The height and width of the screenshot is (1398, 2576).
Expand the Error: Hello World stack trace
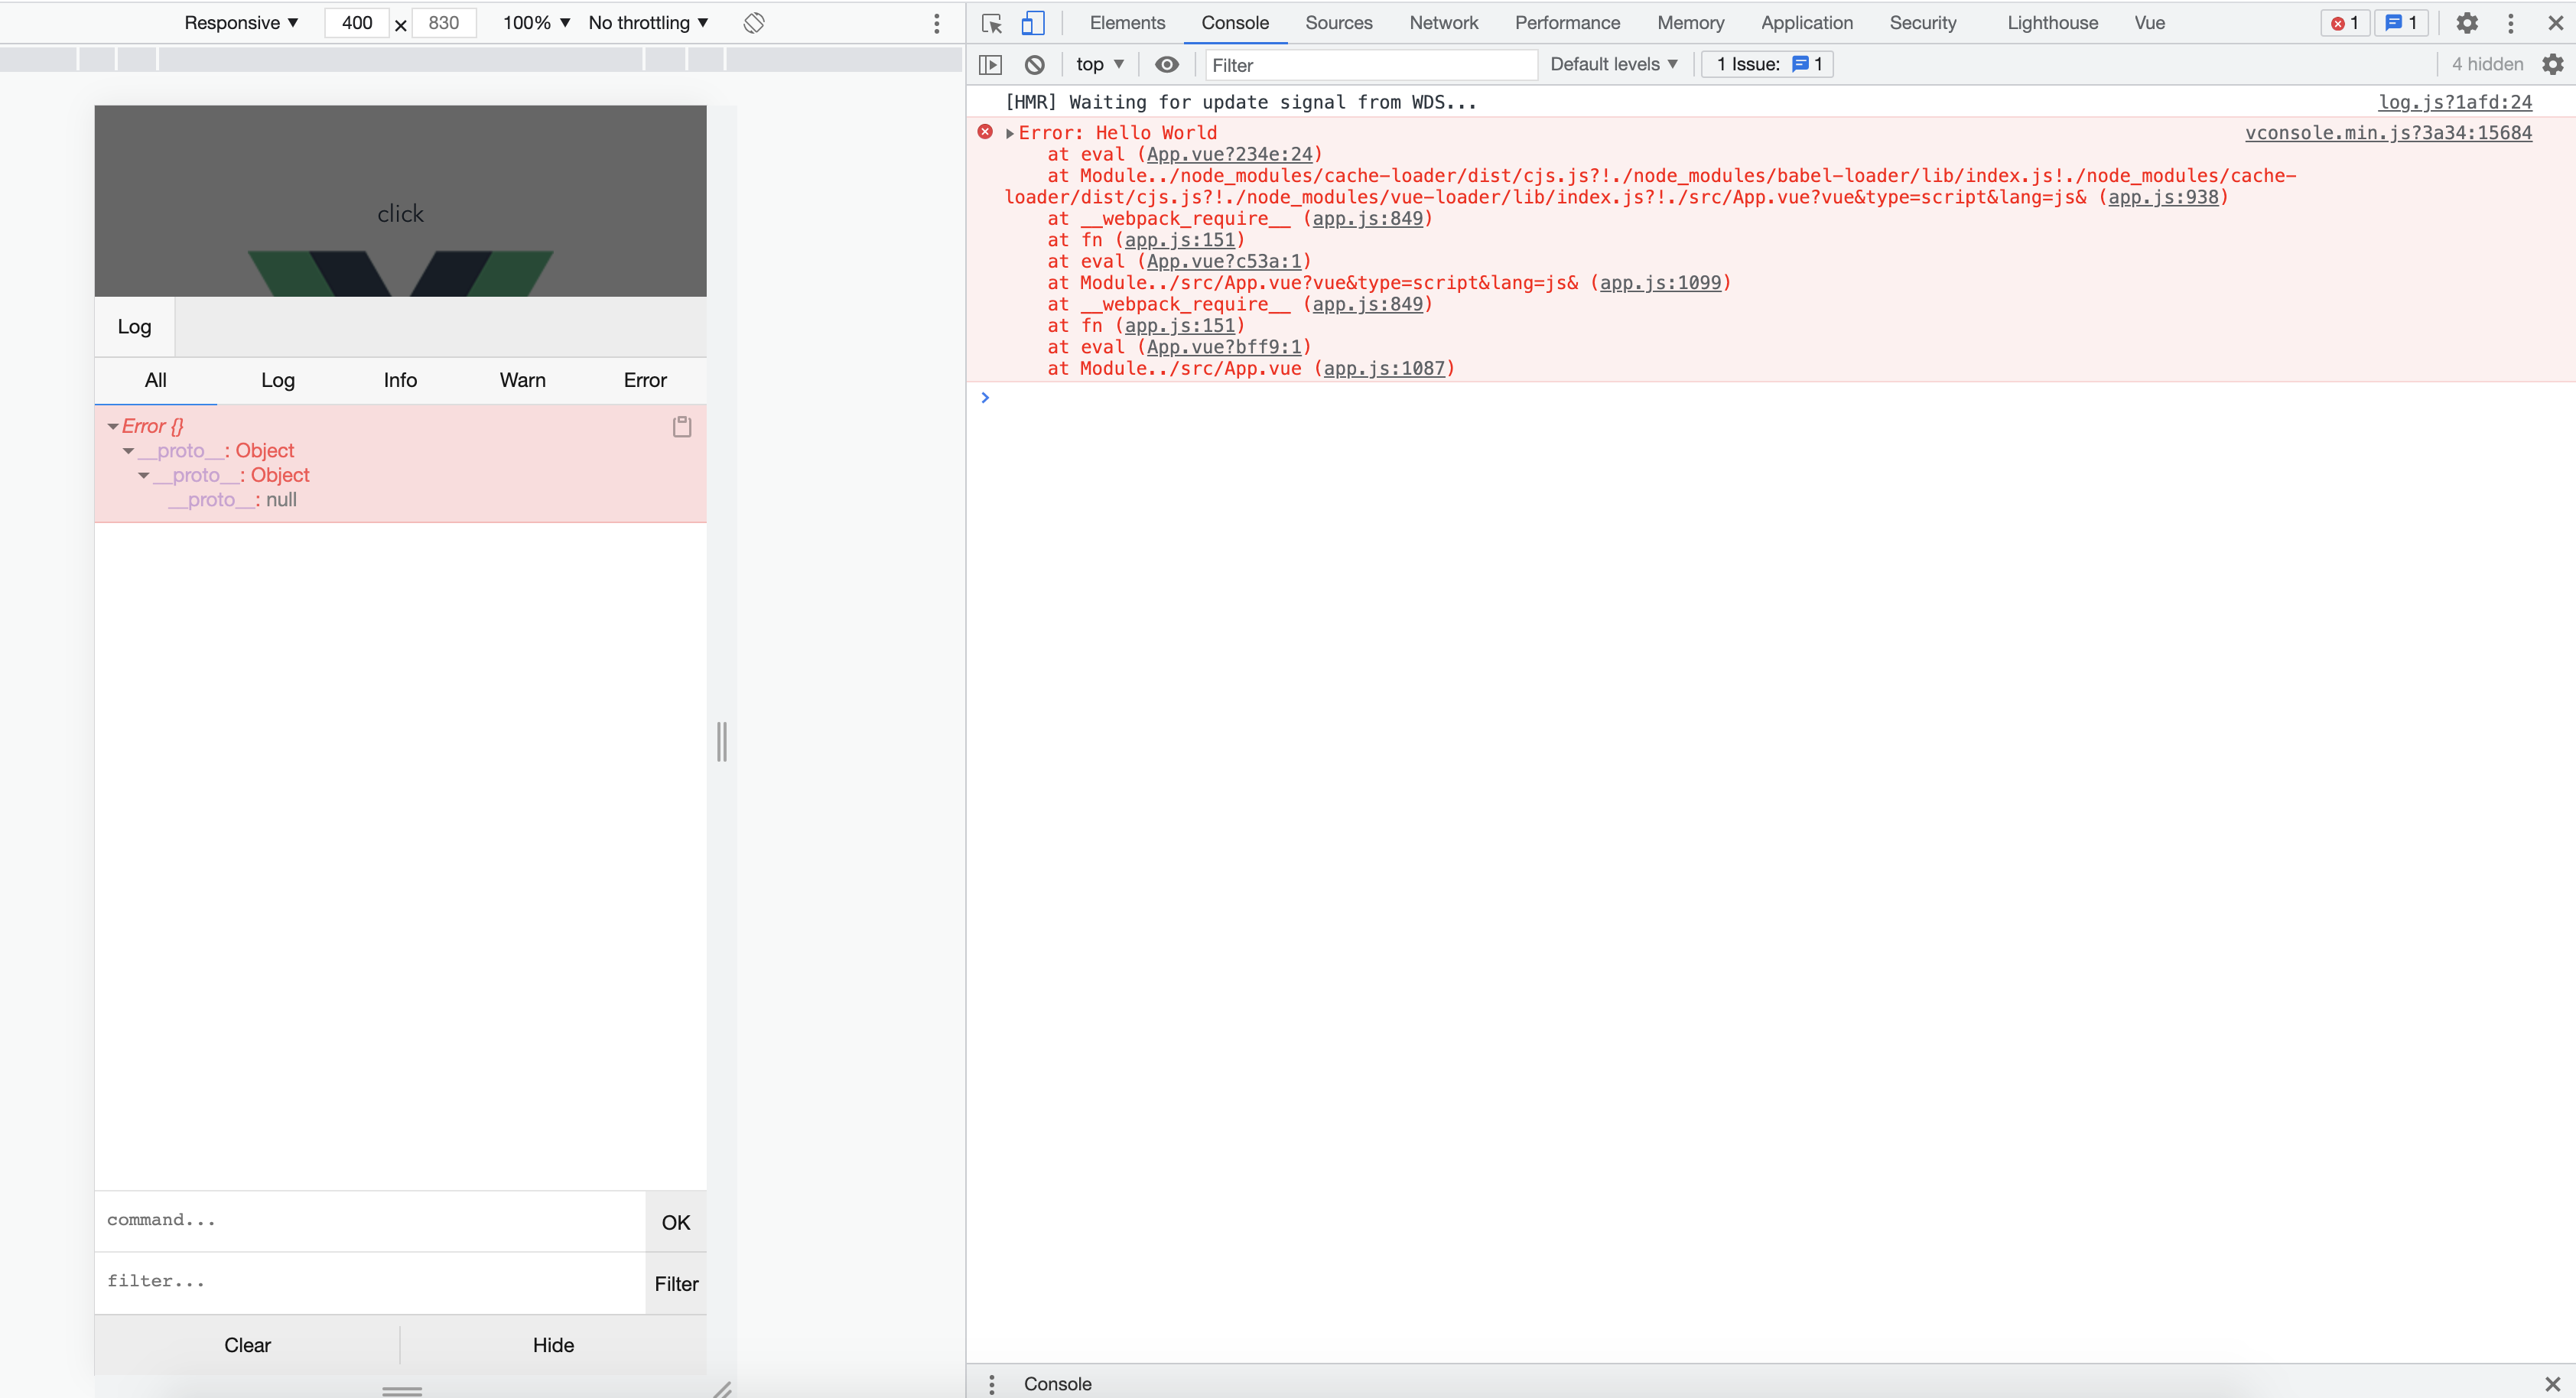click(x=1010, y=132)
